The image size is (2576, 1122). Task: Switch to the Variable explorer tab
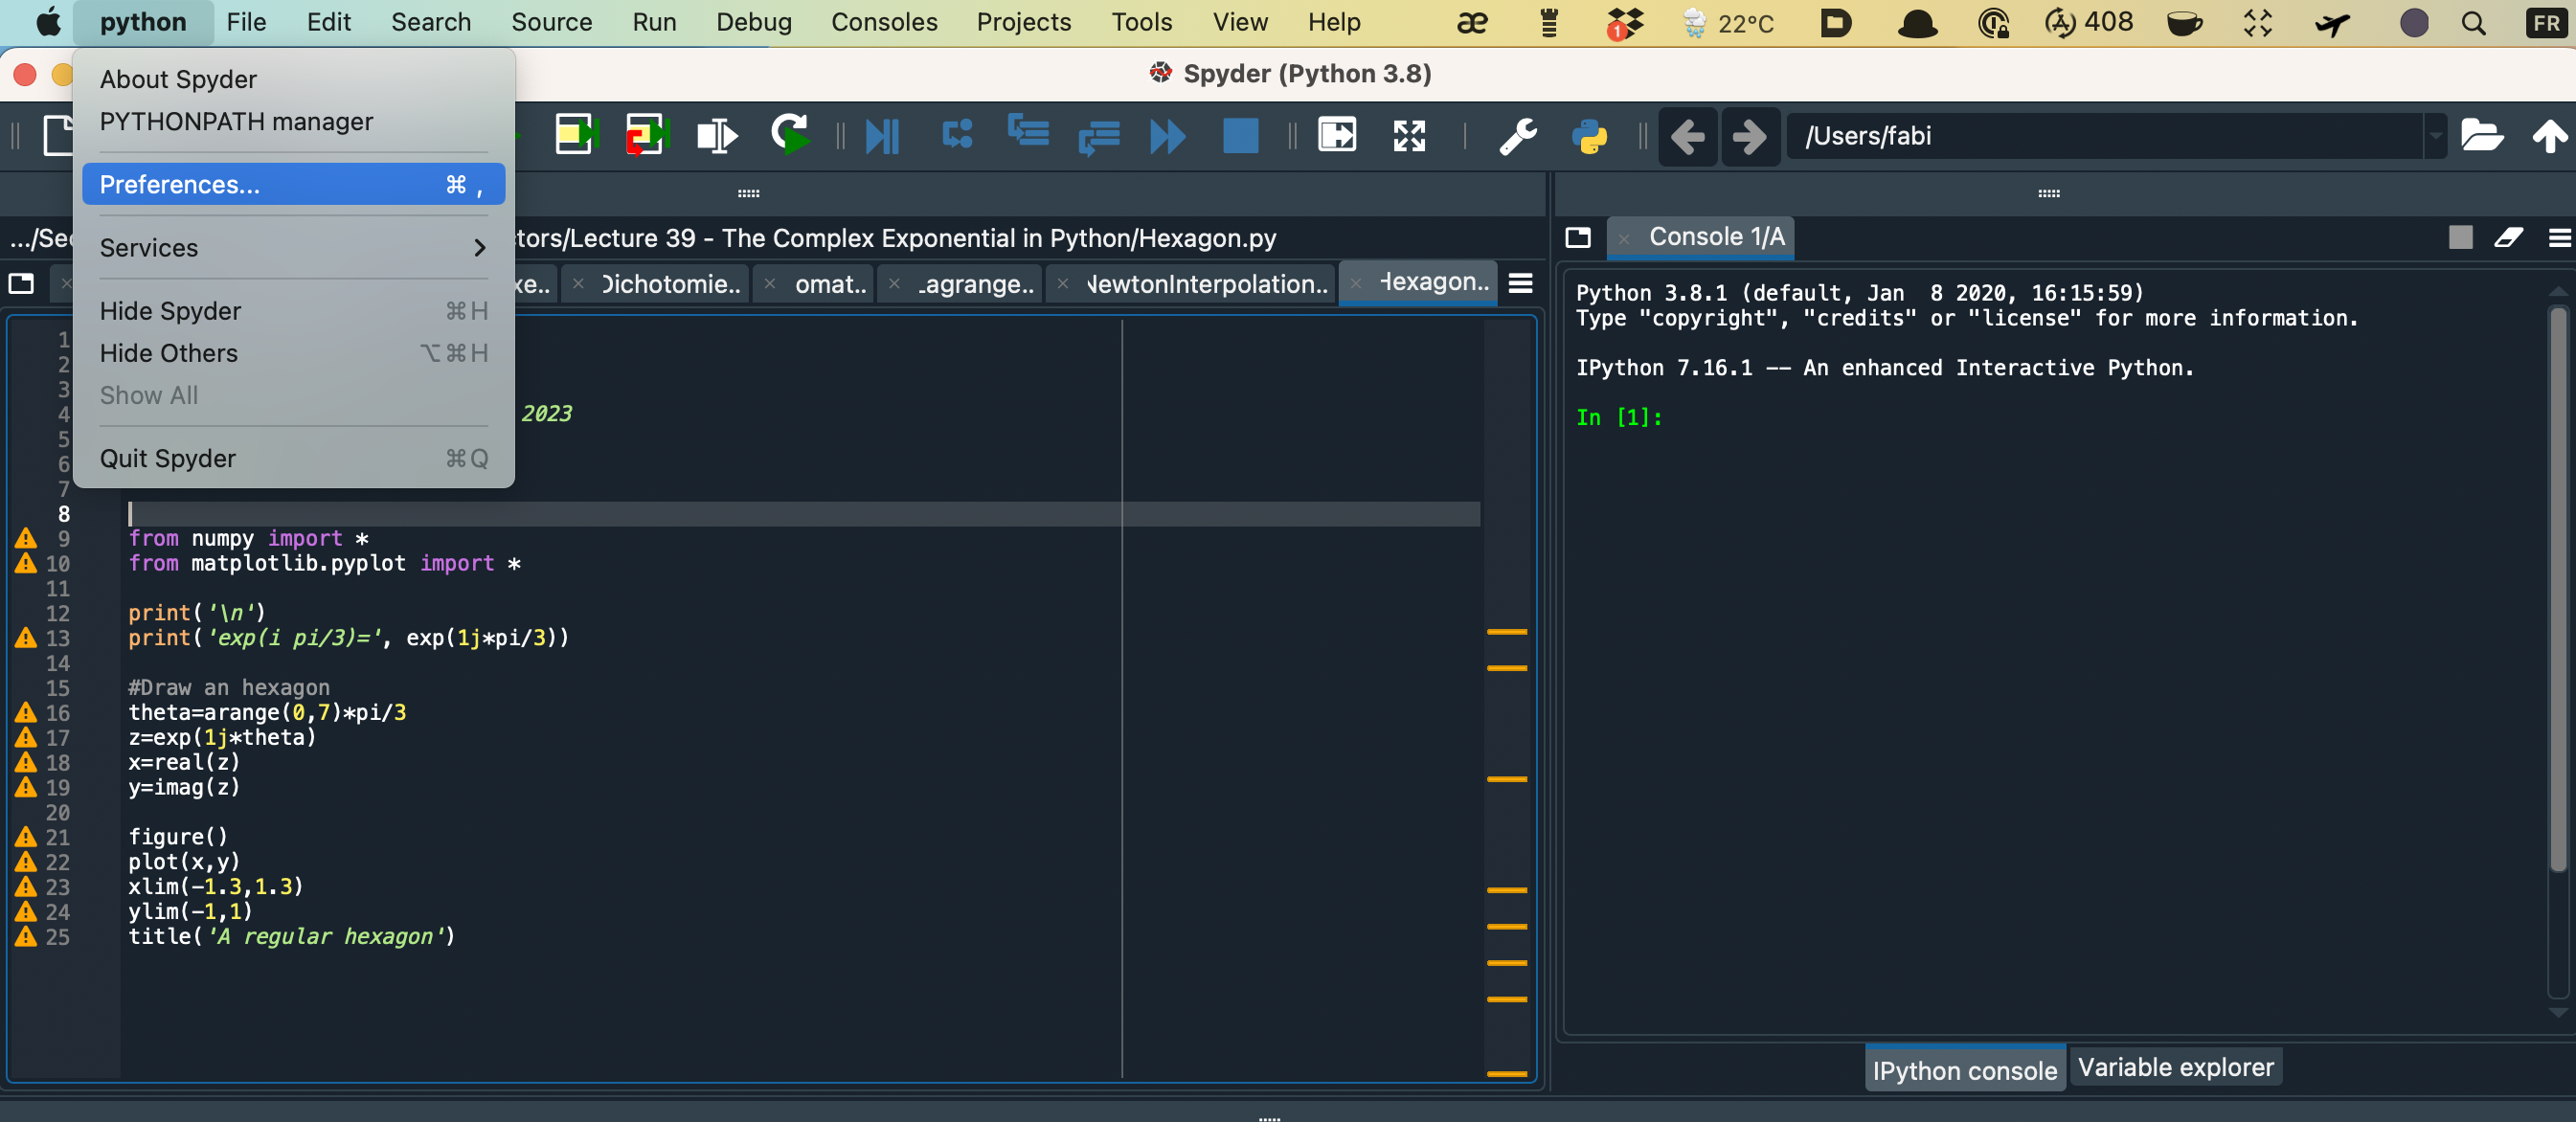[2175, 1067]
